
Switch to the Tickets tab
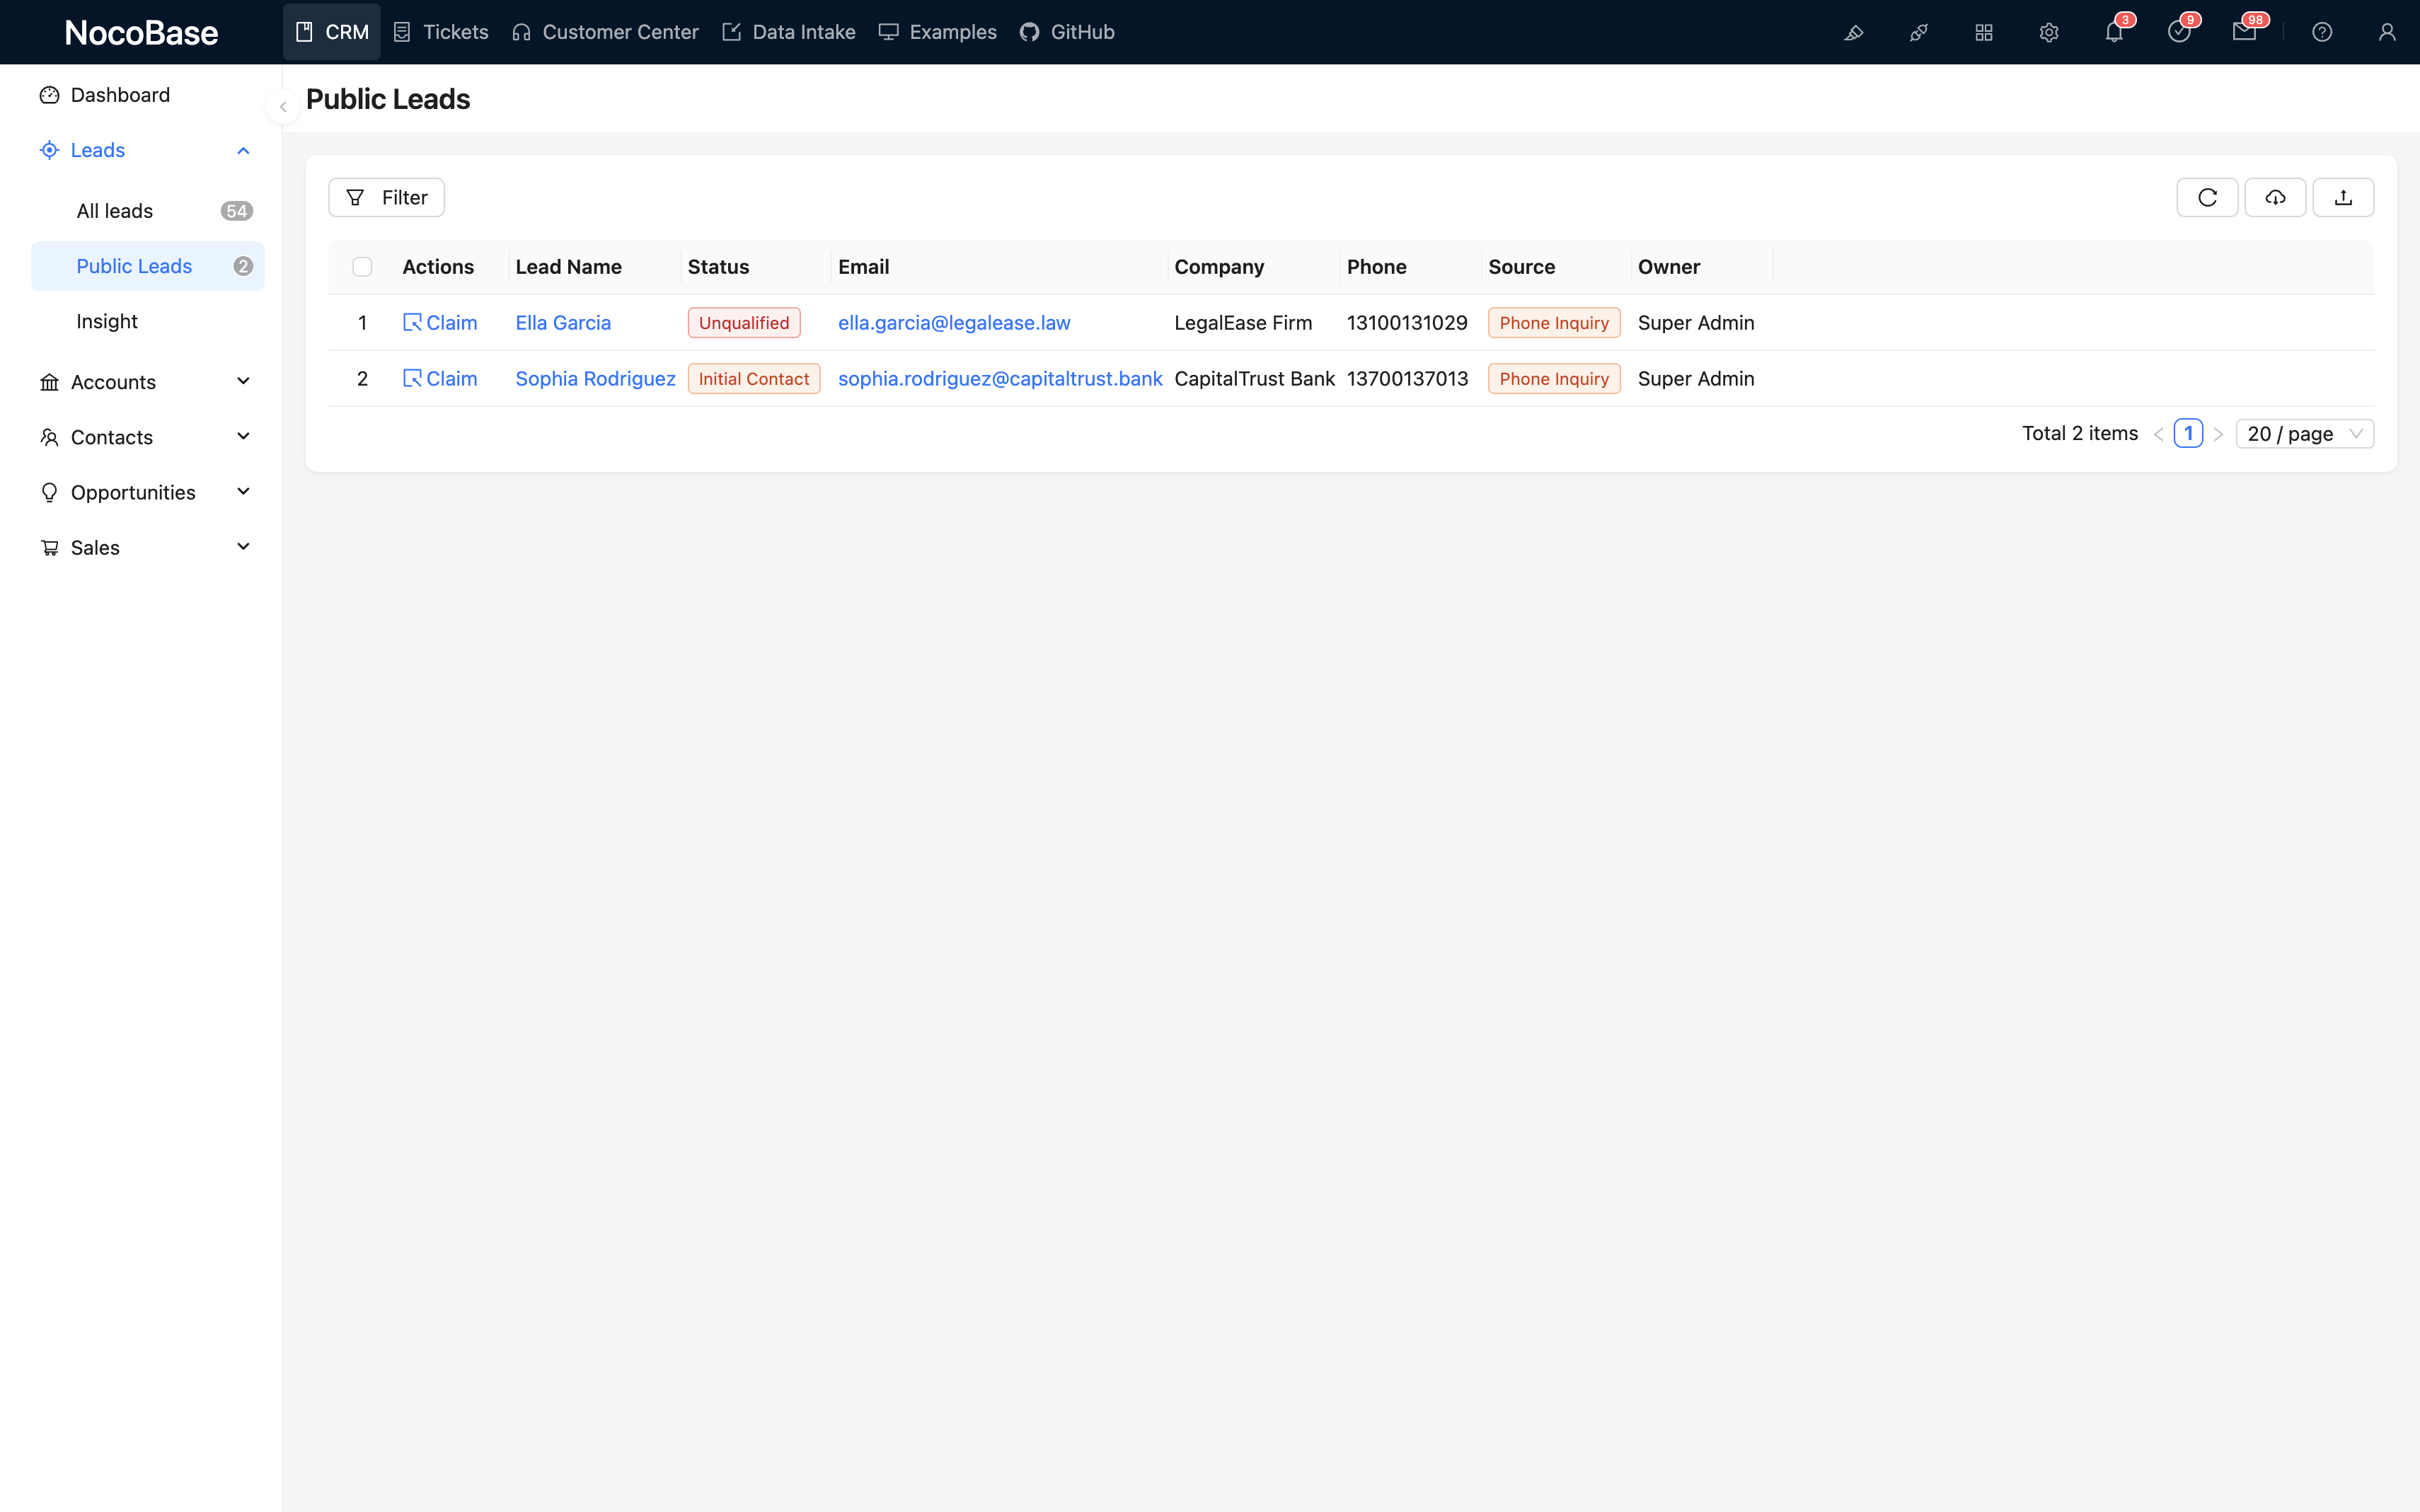click(x=441, y=32)
